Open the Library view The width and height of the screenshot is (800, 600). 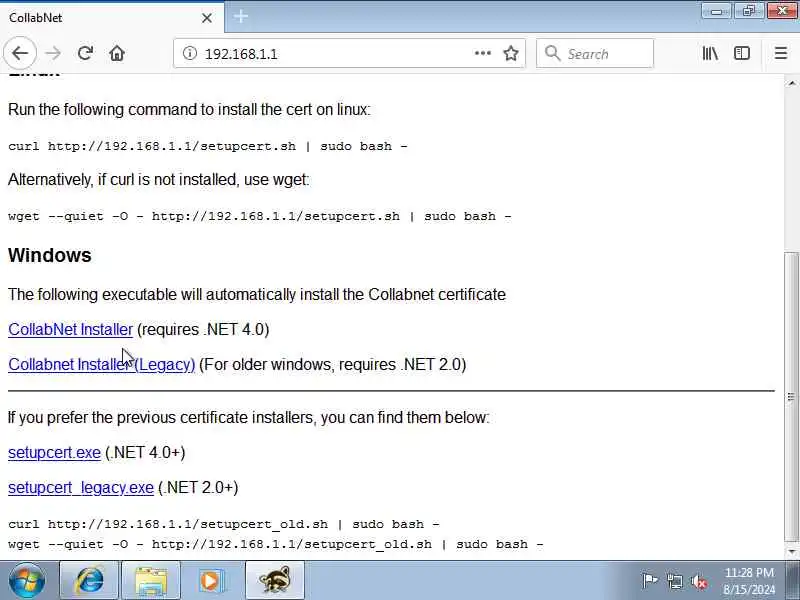coord(710,53)
